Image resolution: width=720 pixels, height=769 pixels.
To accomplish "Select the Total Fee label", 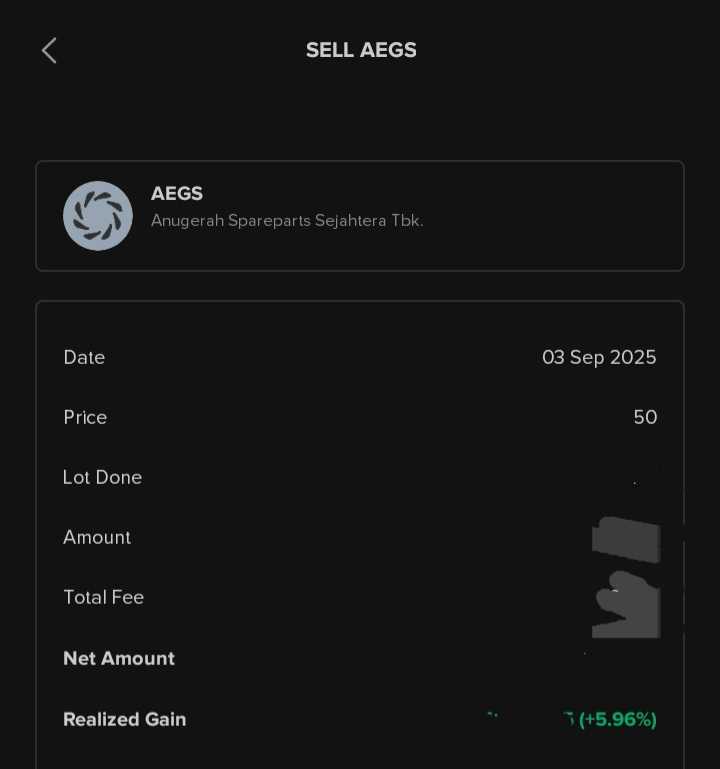I will tap(103, 597).
